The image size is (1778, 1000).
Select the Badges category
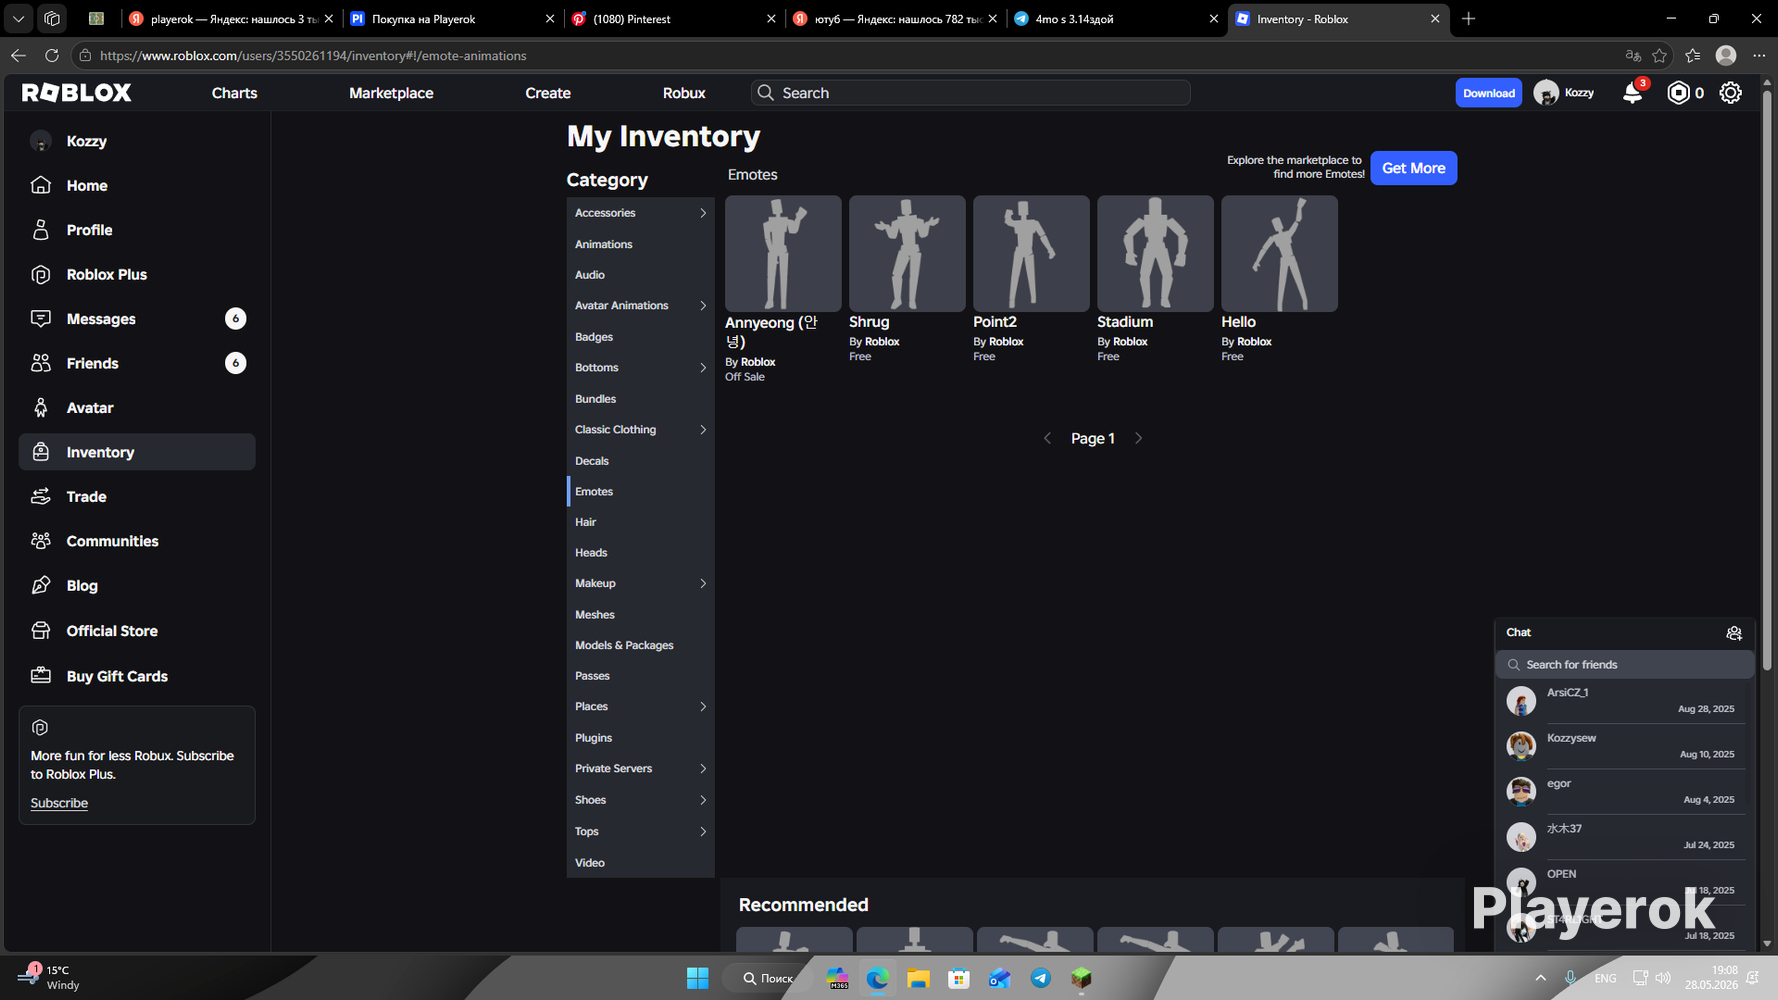pyautogui.click(x=594, y=337)
